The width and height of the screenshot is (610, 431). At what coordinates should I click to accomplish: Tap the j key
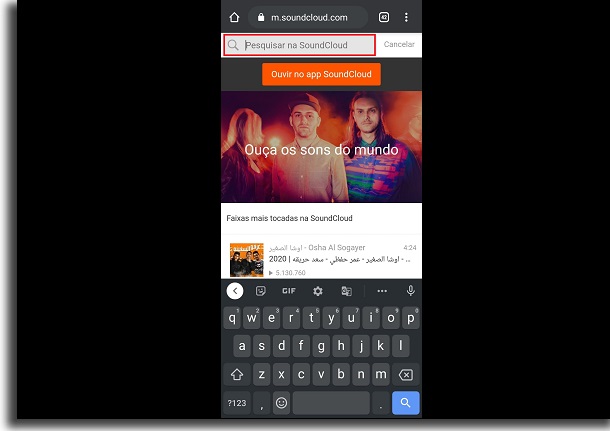(x=361, y=346)
